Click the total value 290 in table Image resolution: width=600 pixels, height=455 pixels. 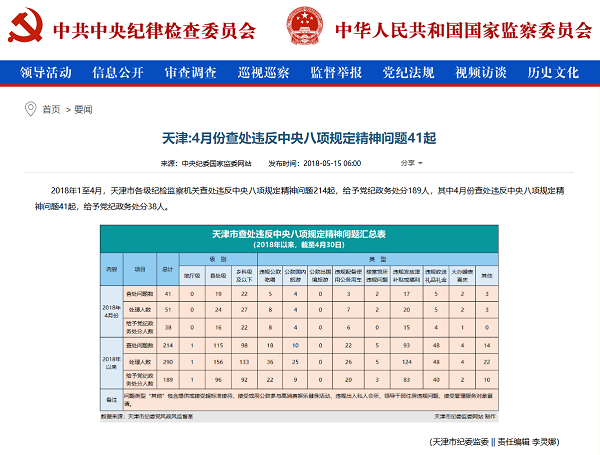tap(168, 362)
